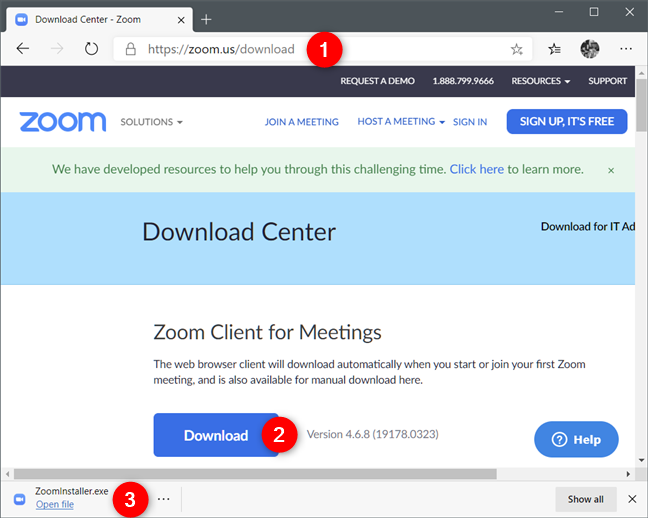Image resolution: width=648 pixels, height=518 pixels.
Task: Open Download for IT Admin link
Action: tap(588, 227)
